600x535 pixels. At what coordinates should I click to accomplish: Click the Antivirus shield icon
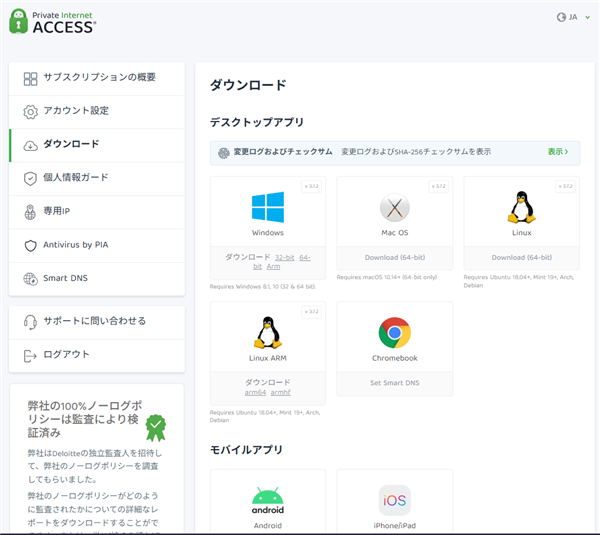pyautogui.click(x=30, y=246)
